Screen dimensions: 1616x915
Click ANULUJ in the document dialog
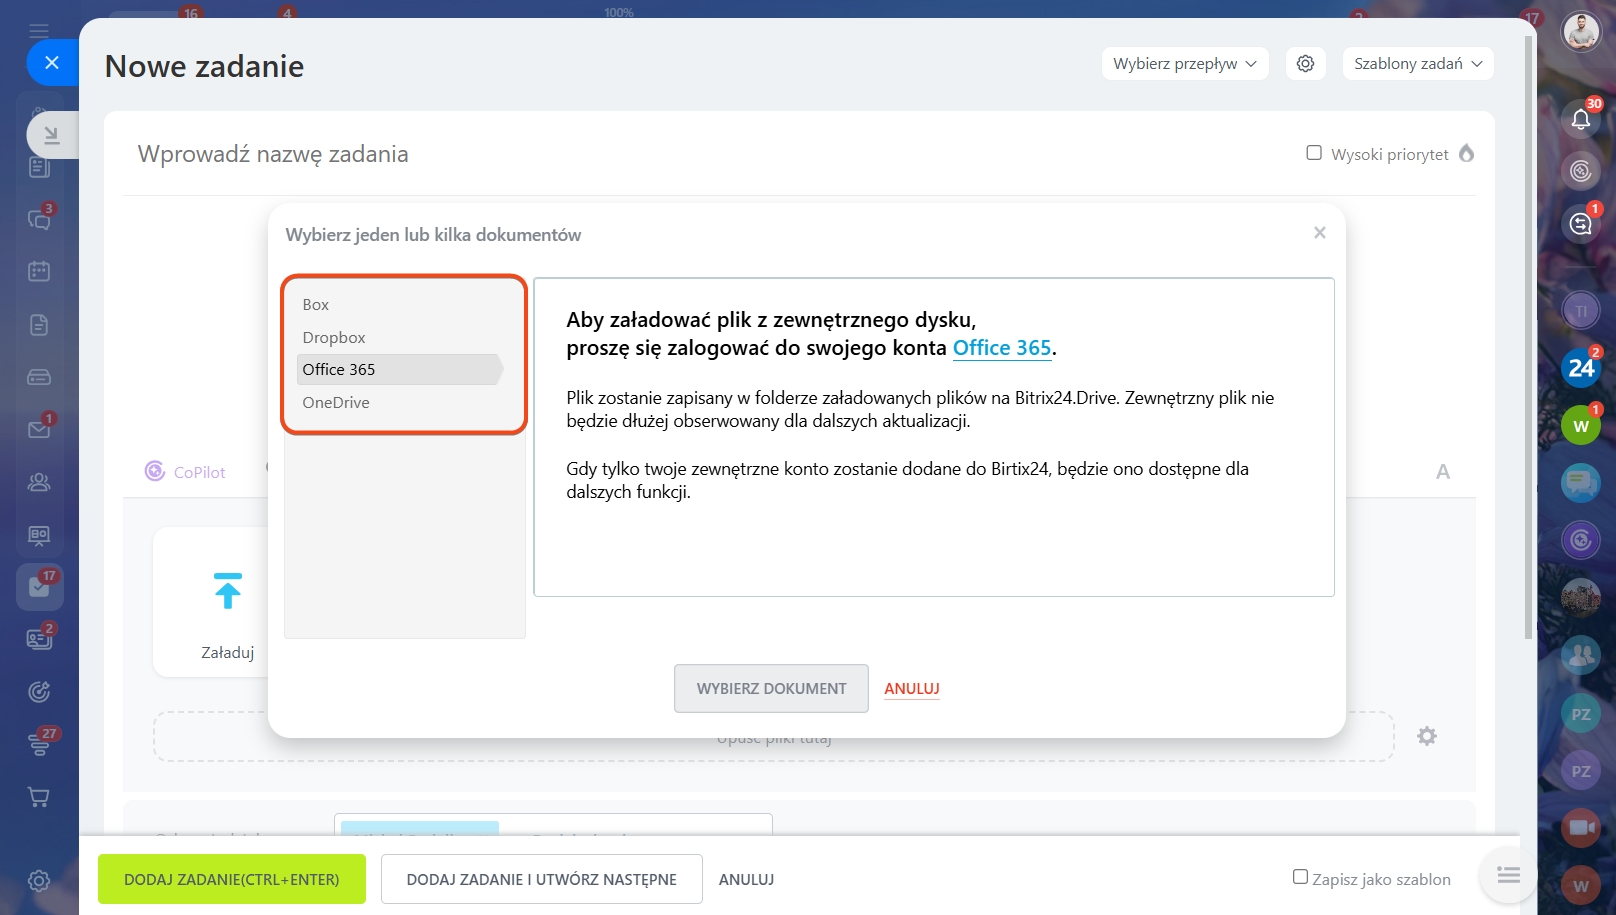912,689
